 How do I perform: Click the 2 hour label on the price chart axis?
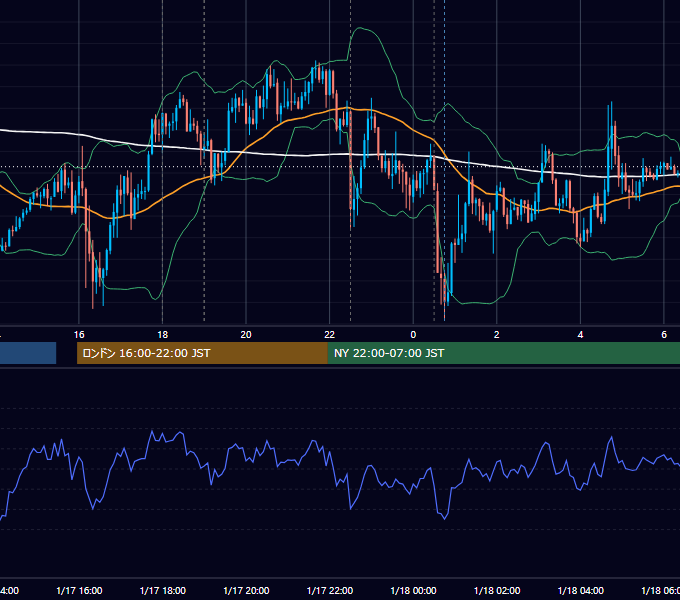(x=497, y=335)
